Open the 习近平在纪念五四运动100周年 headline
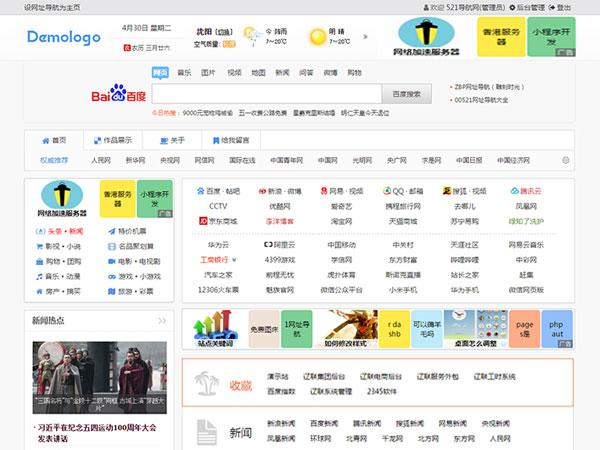The height and width of the screenshot is (450, 600). [96, 433]
